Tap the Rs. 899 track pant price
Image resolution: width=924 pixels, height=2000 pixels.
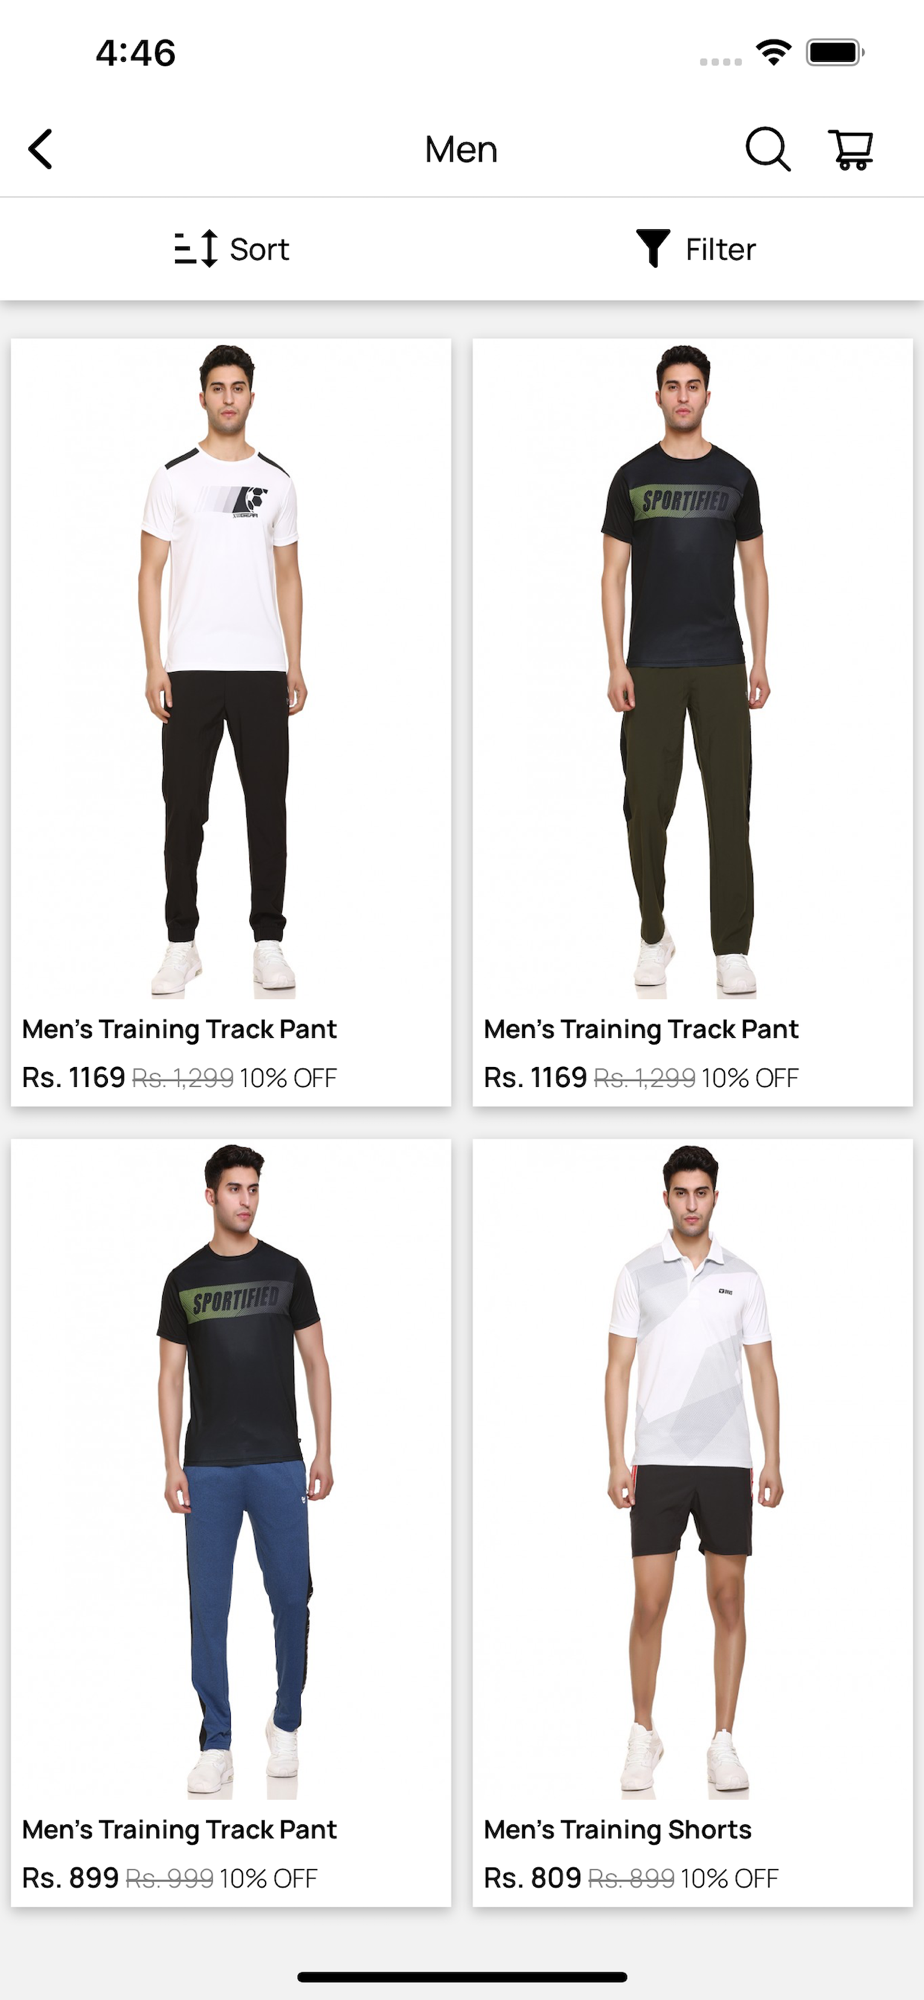point(70,1878)
